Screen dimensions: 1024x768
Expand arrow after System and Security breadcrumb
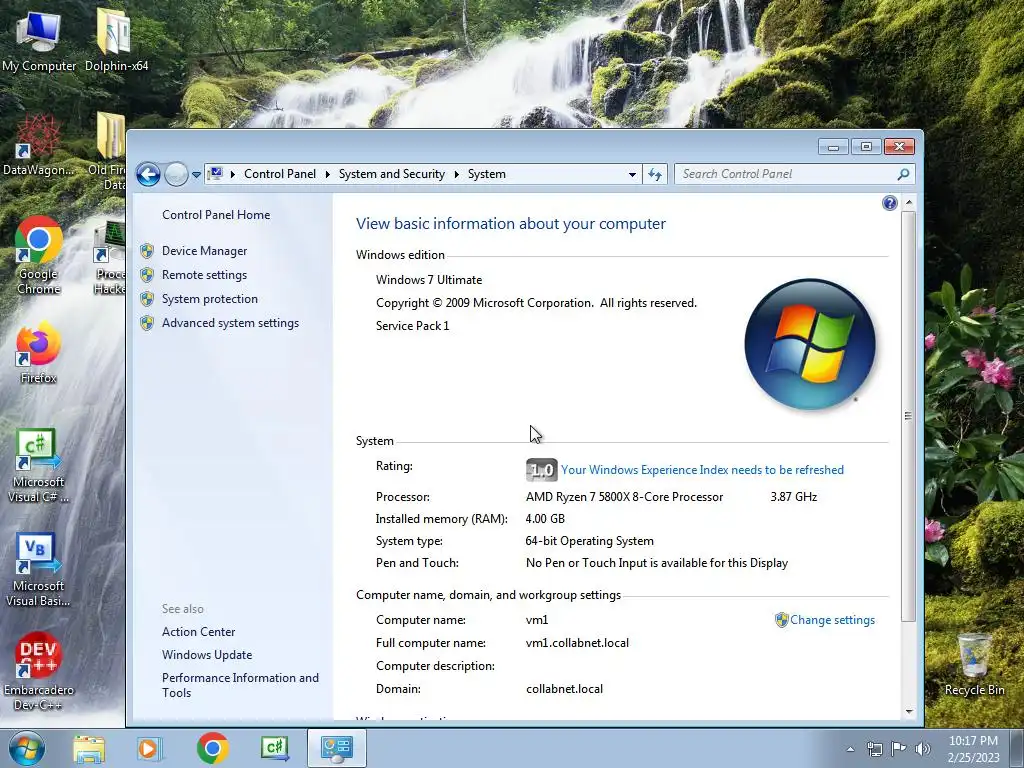456,174
